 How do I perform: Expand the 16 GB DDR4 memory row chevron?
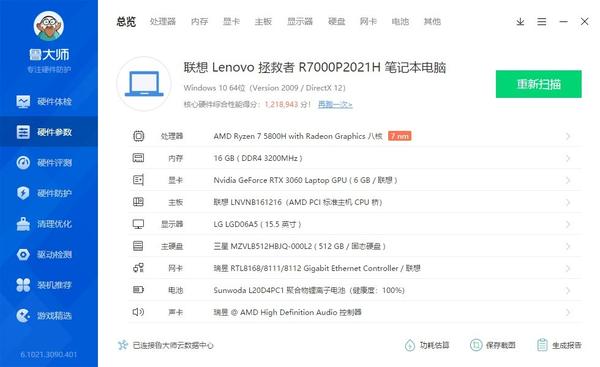568,158
